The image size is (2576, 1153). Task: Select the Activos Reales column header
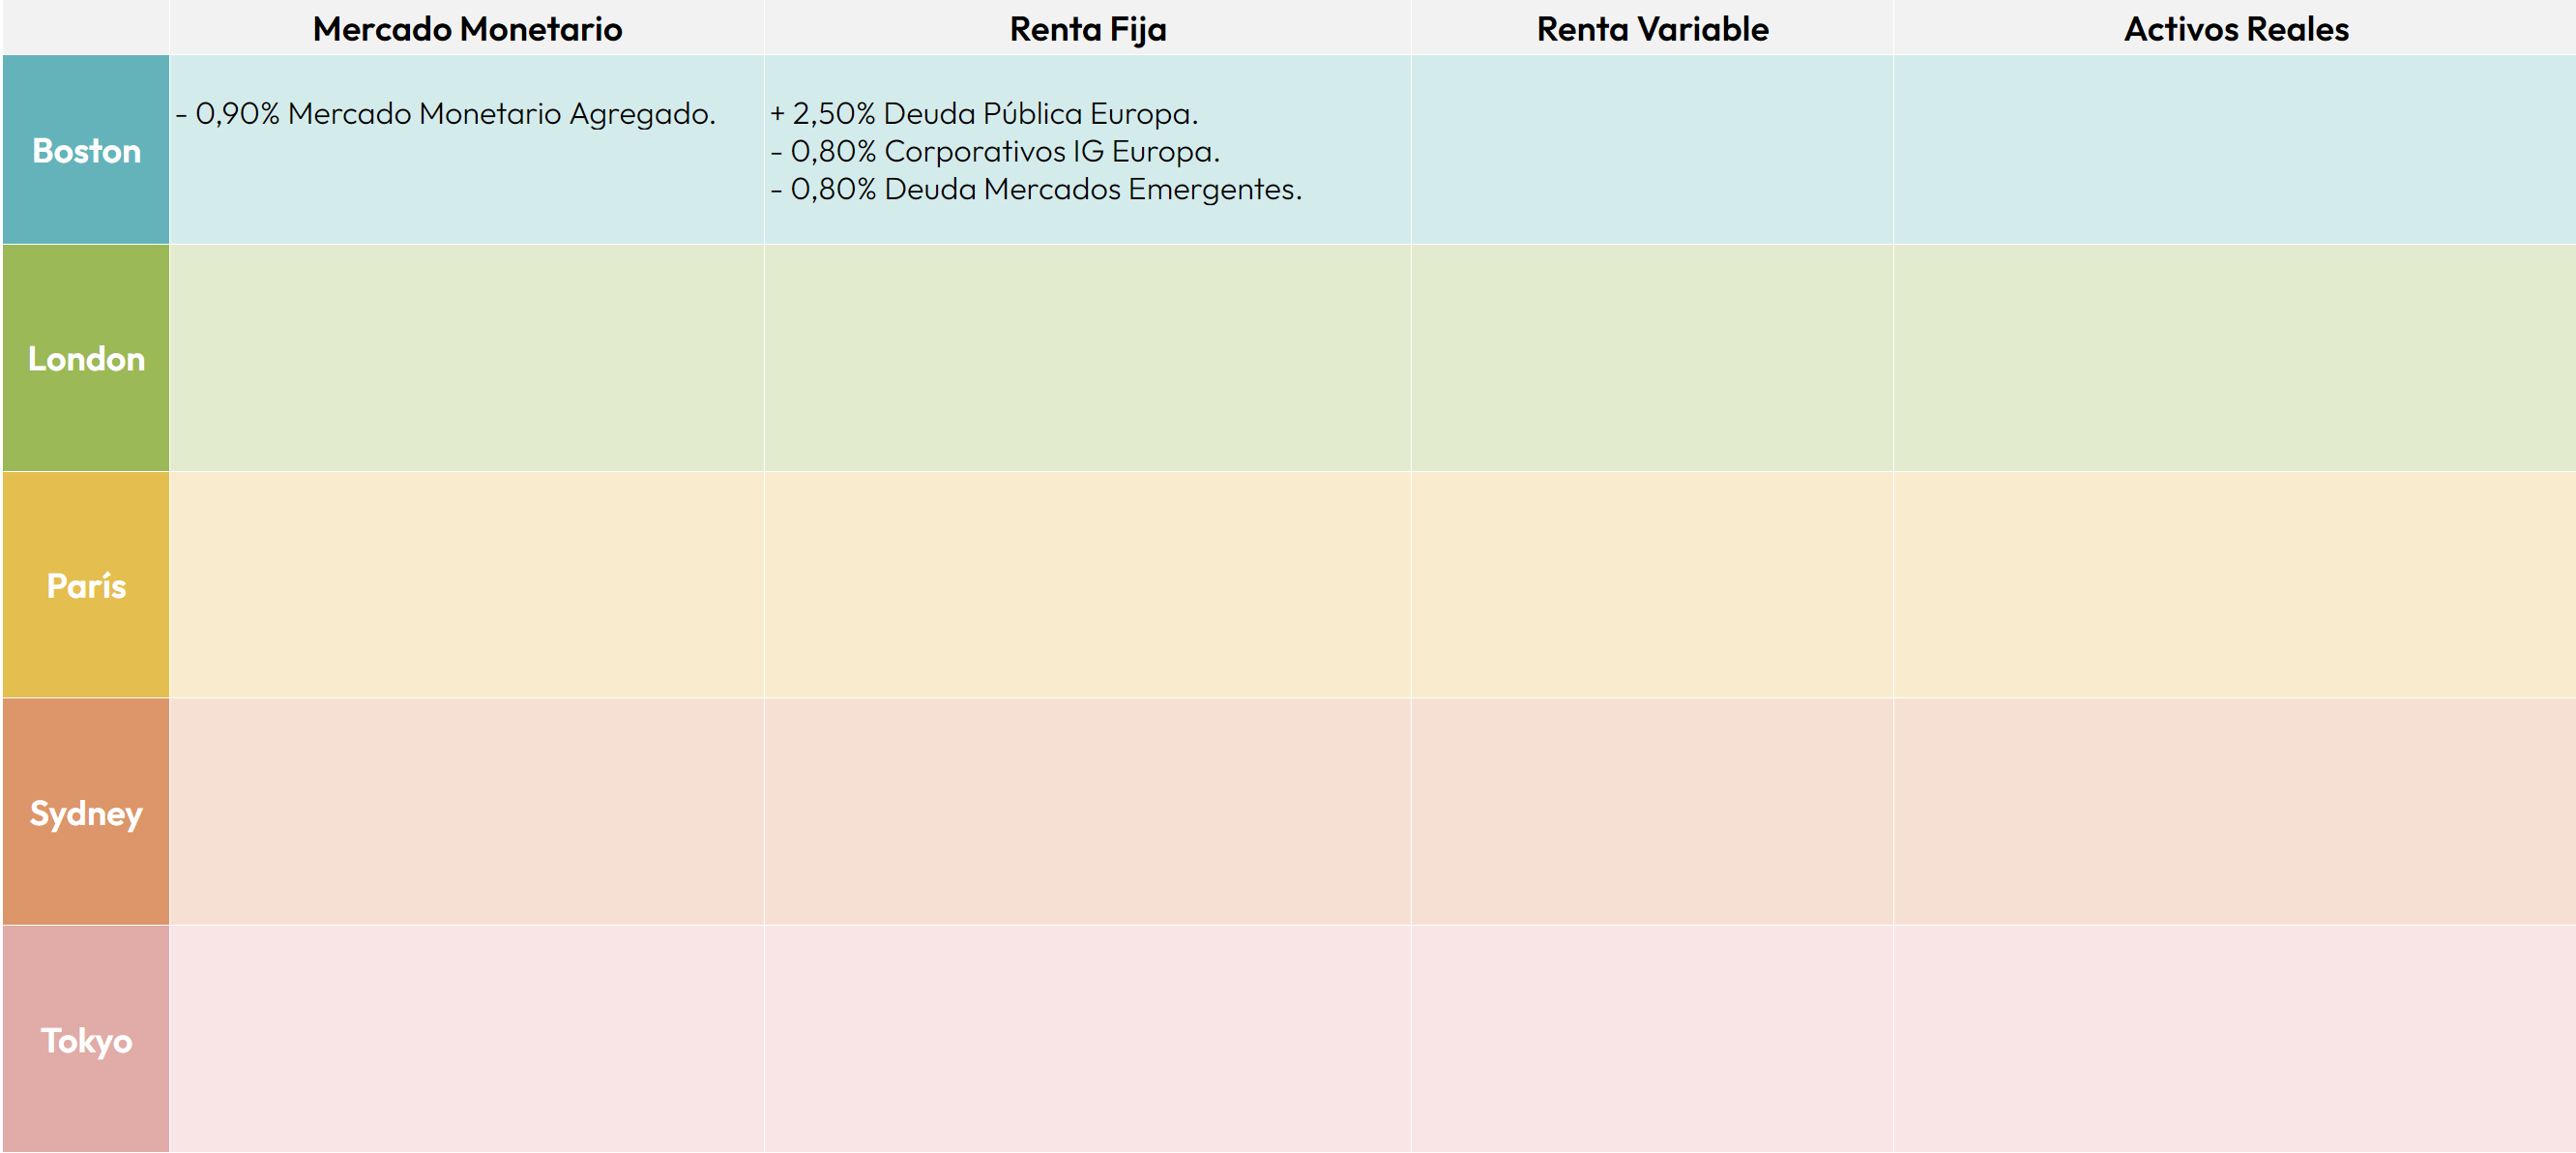(x=2235, y=29)
